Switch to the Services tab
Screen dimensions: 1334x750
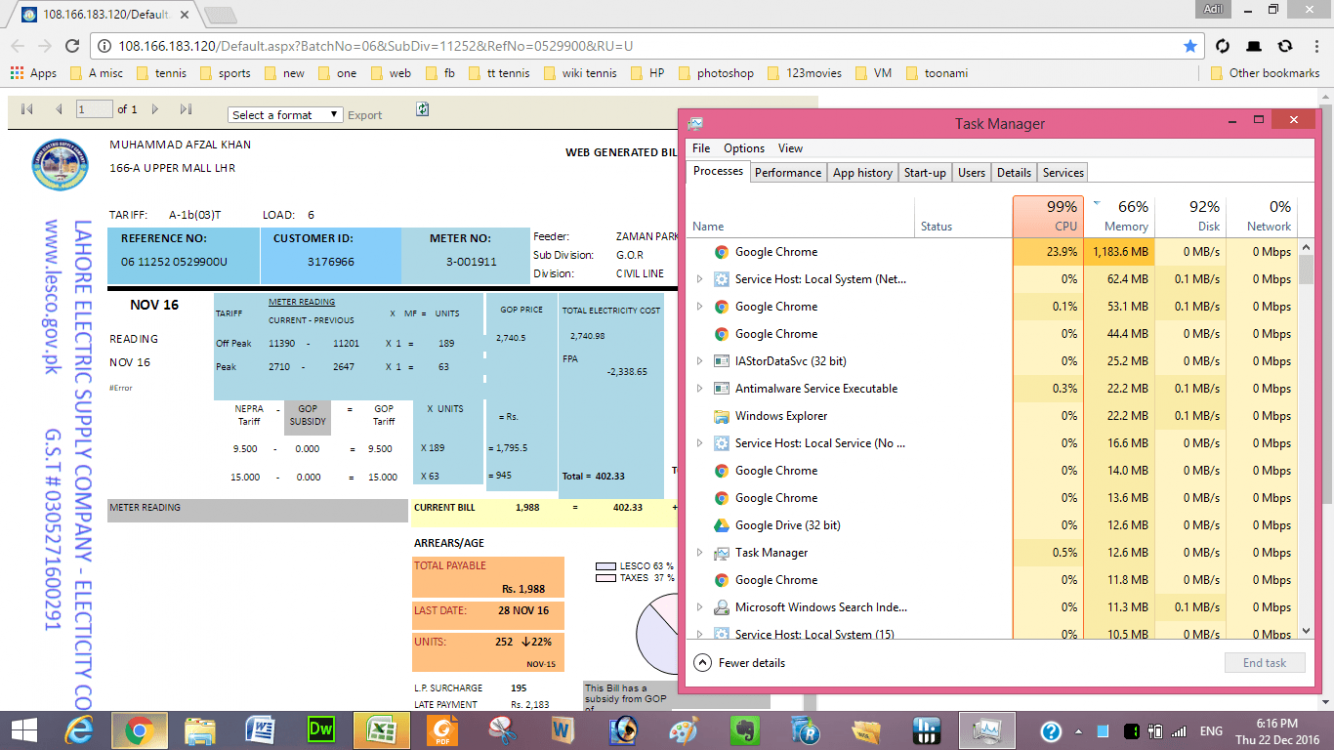[1063, 172]
